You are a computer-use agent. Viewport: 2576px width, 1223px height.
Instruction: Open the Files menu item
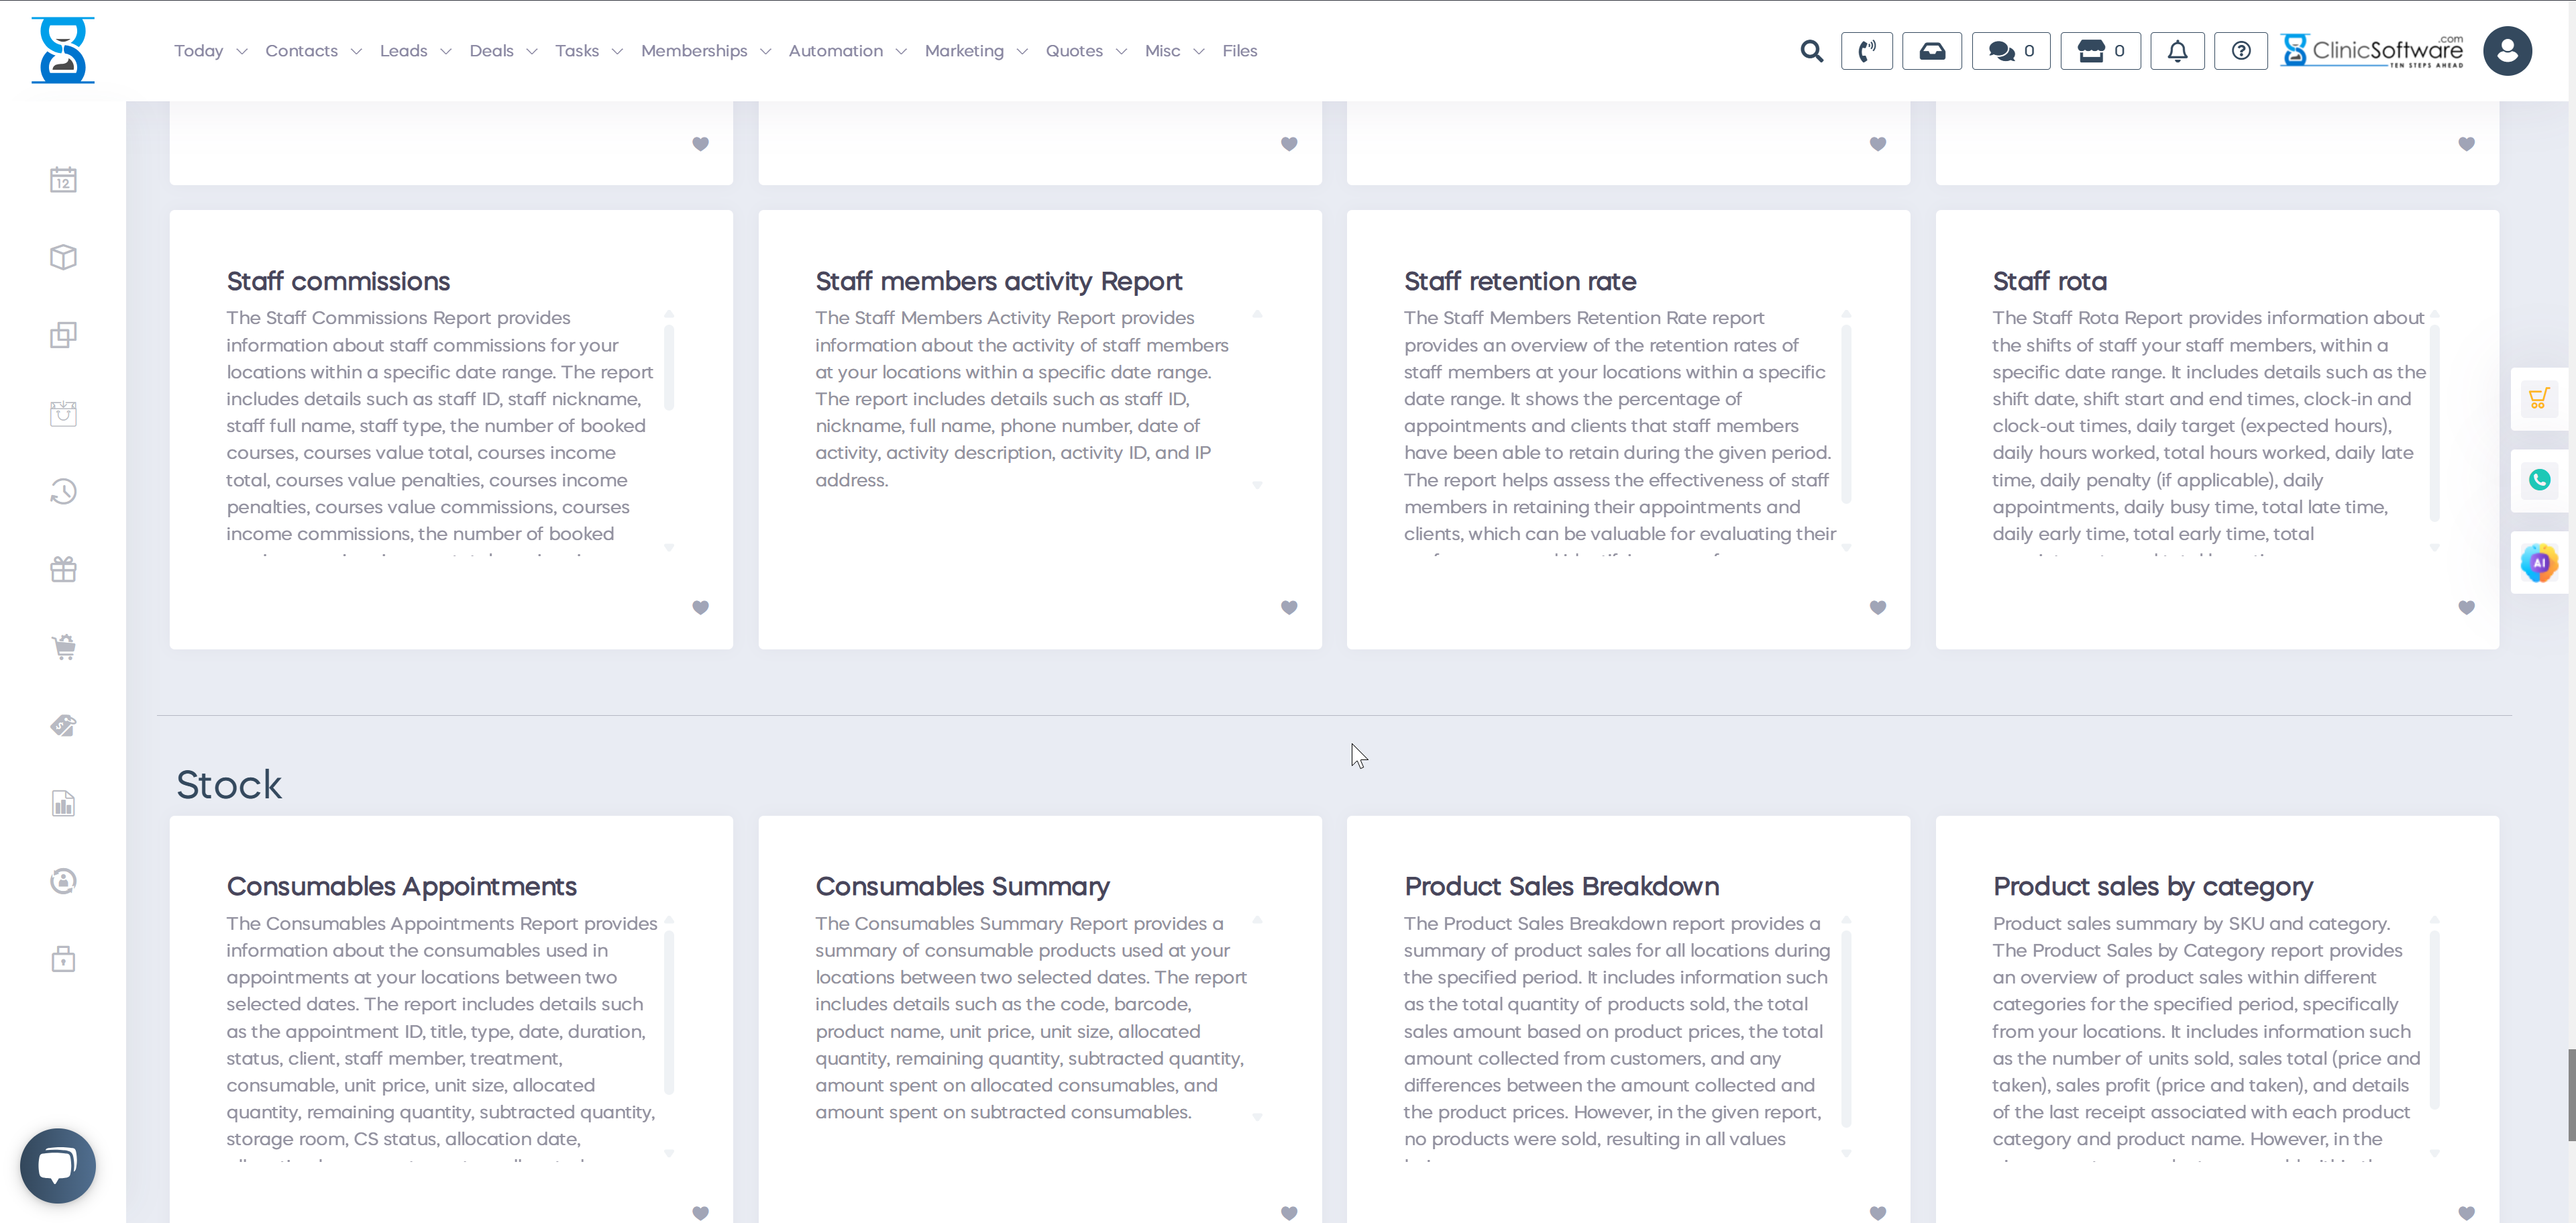pos(1239,51)
